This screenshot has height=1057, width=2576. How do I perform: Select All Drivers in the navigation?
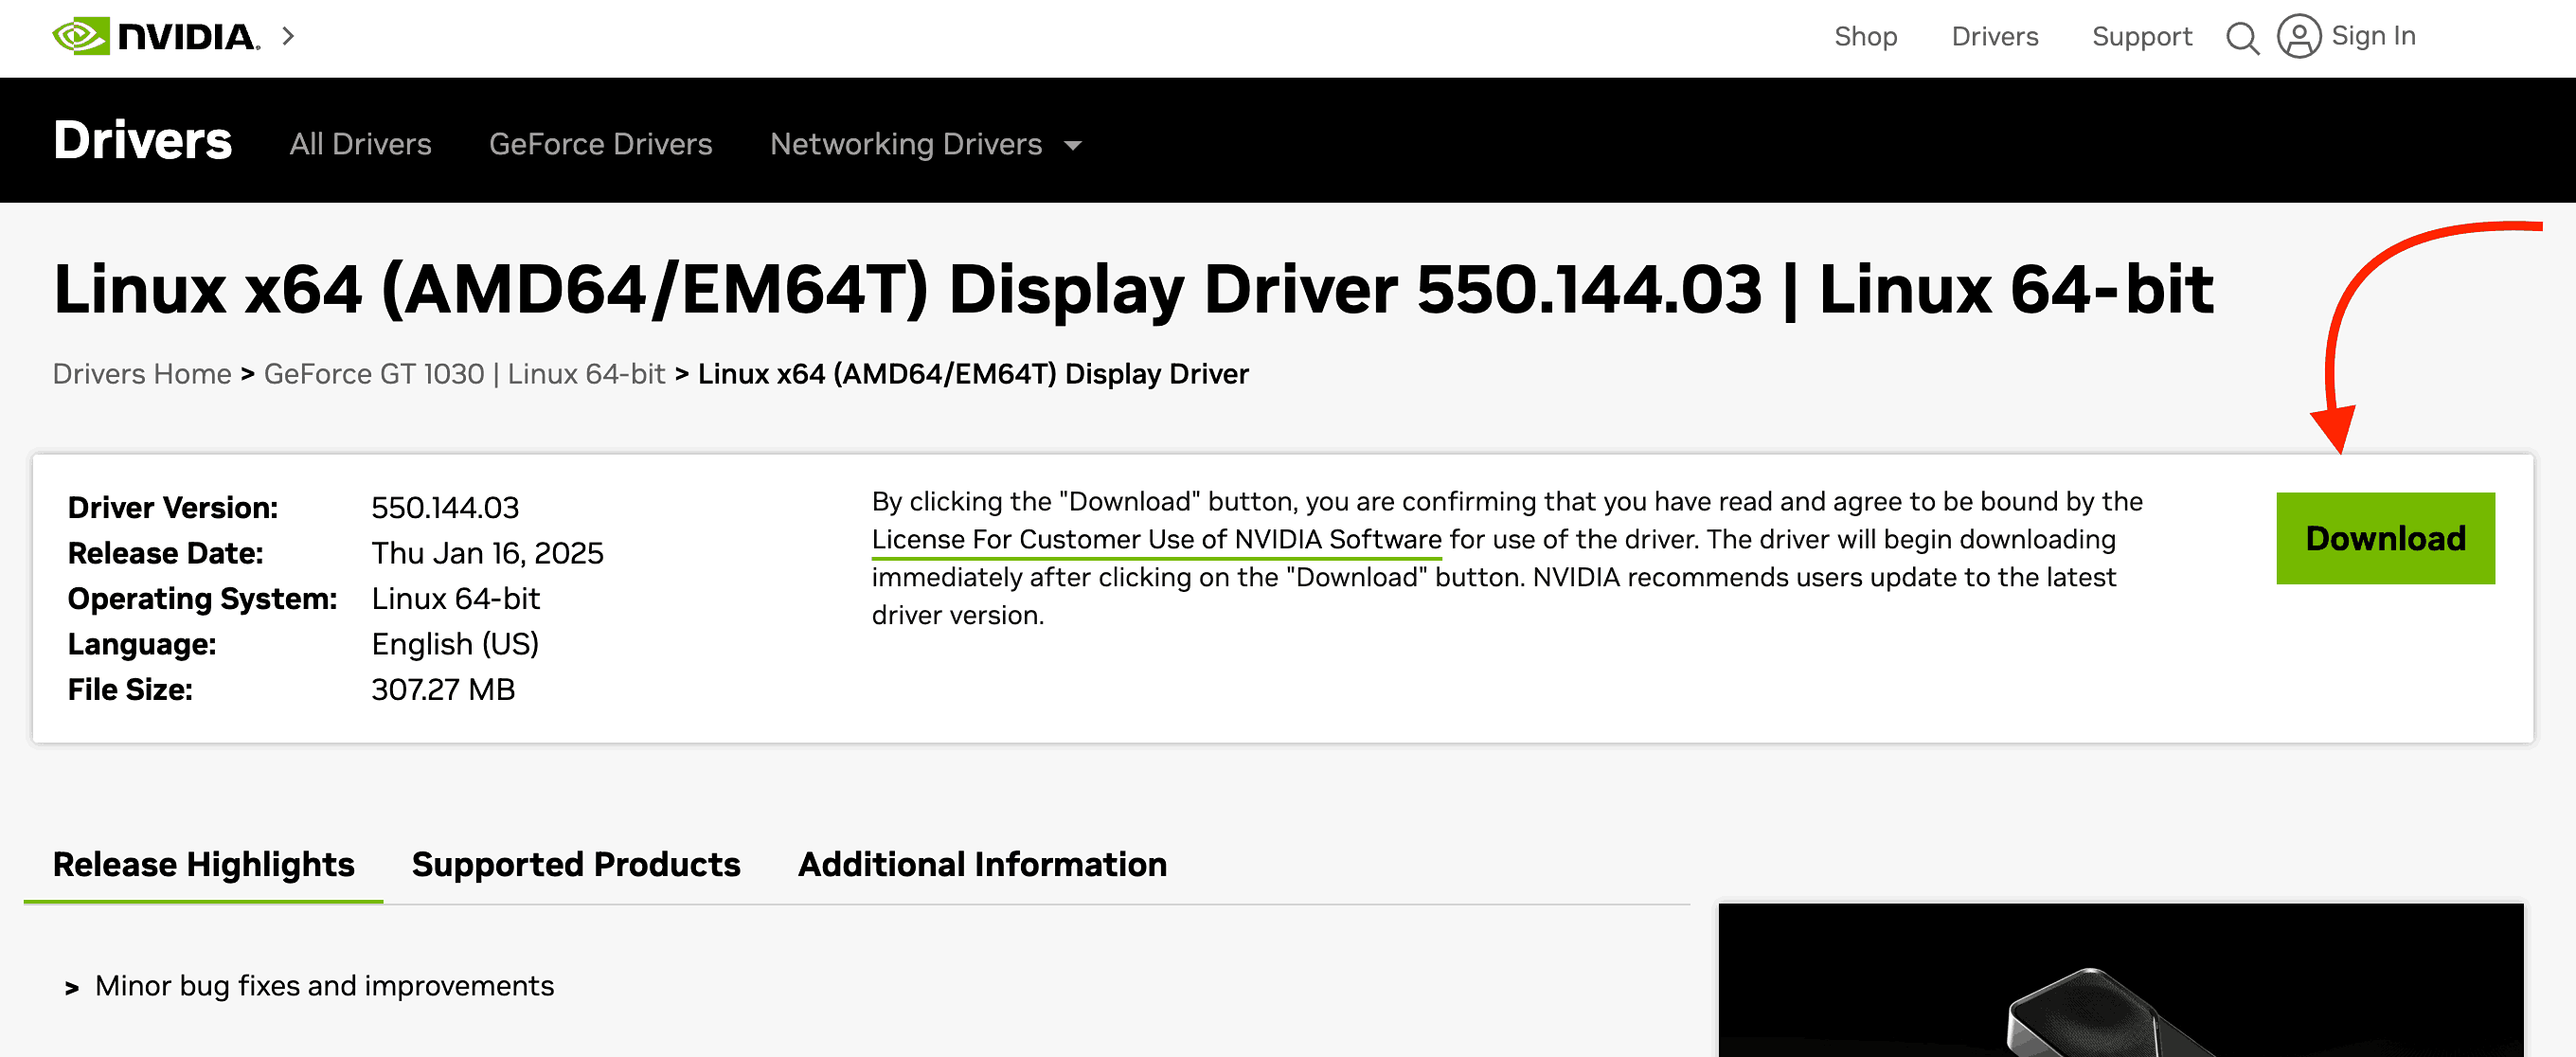click(x=360, y=143)
